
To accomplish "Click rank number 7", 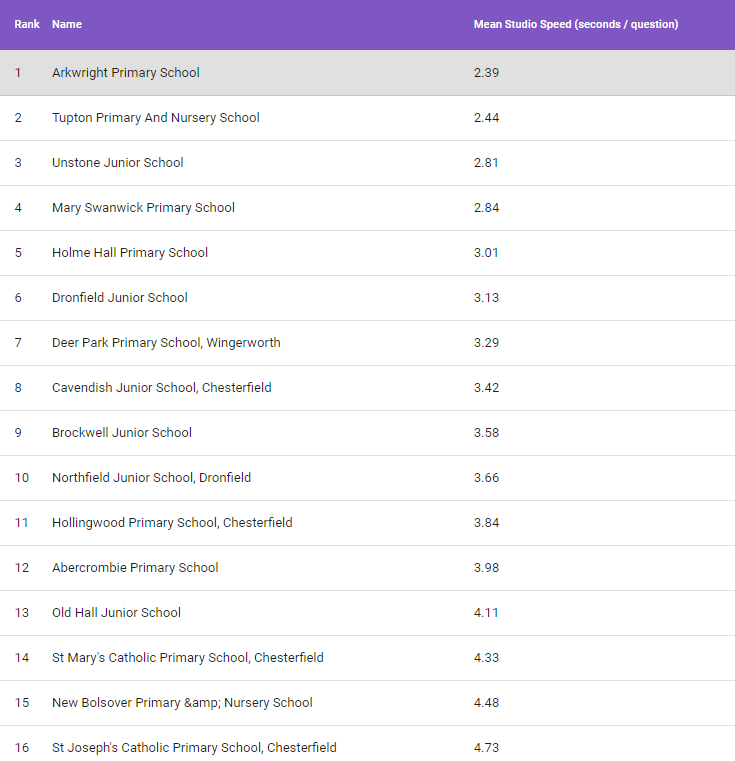I will point(18,343).
